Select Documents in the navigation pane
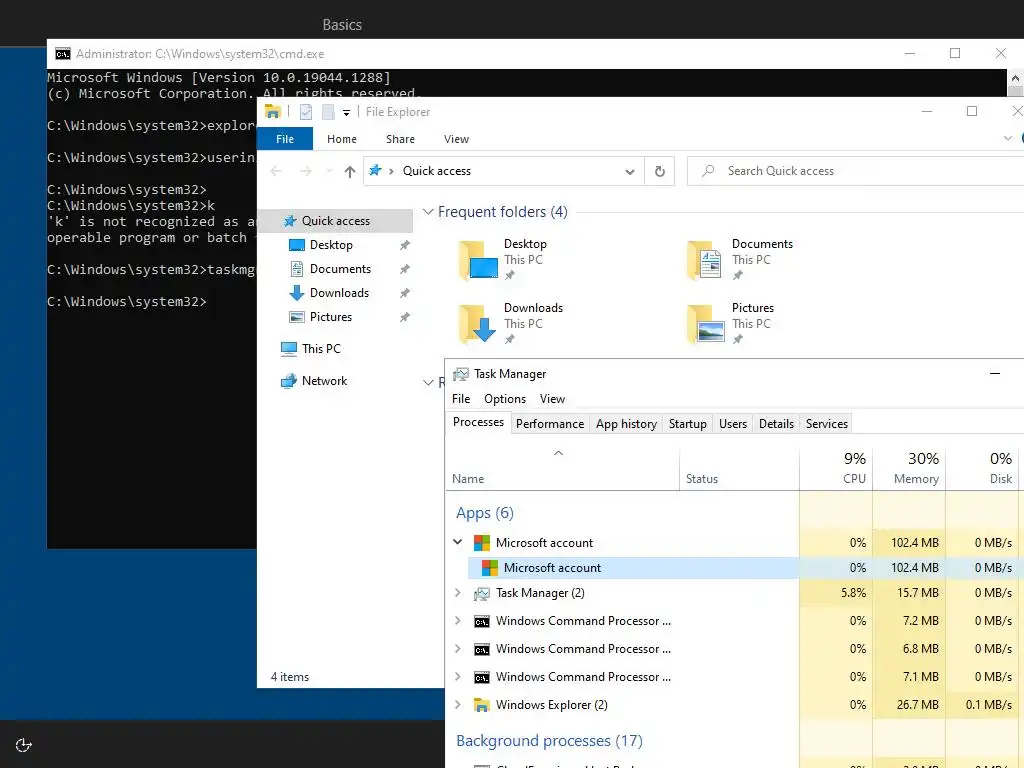Screen dimensions: 1024x768 (x=340, y=269)
